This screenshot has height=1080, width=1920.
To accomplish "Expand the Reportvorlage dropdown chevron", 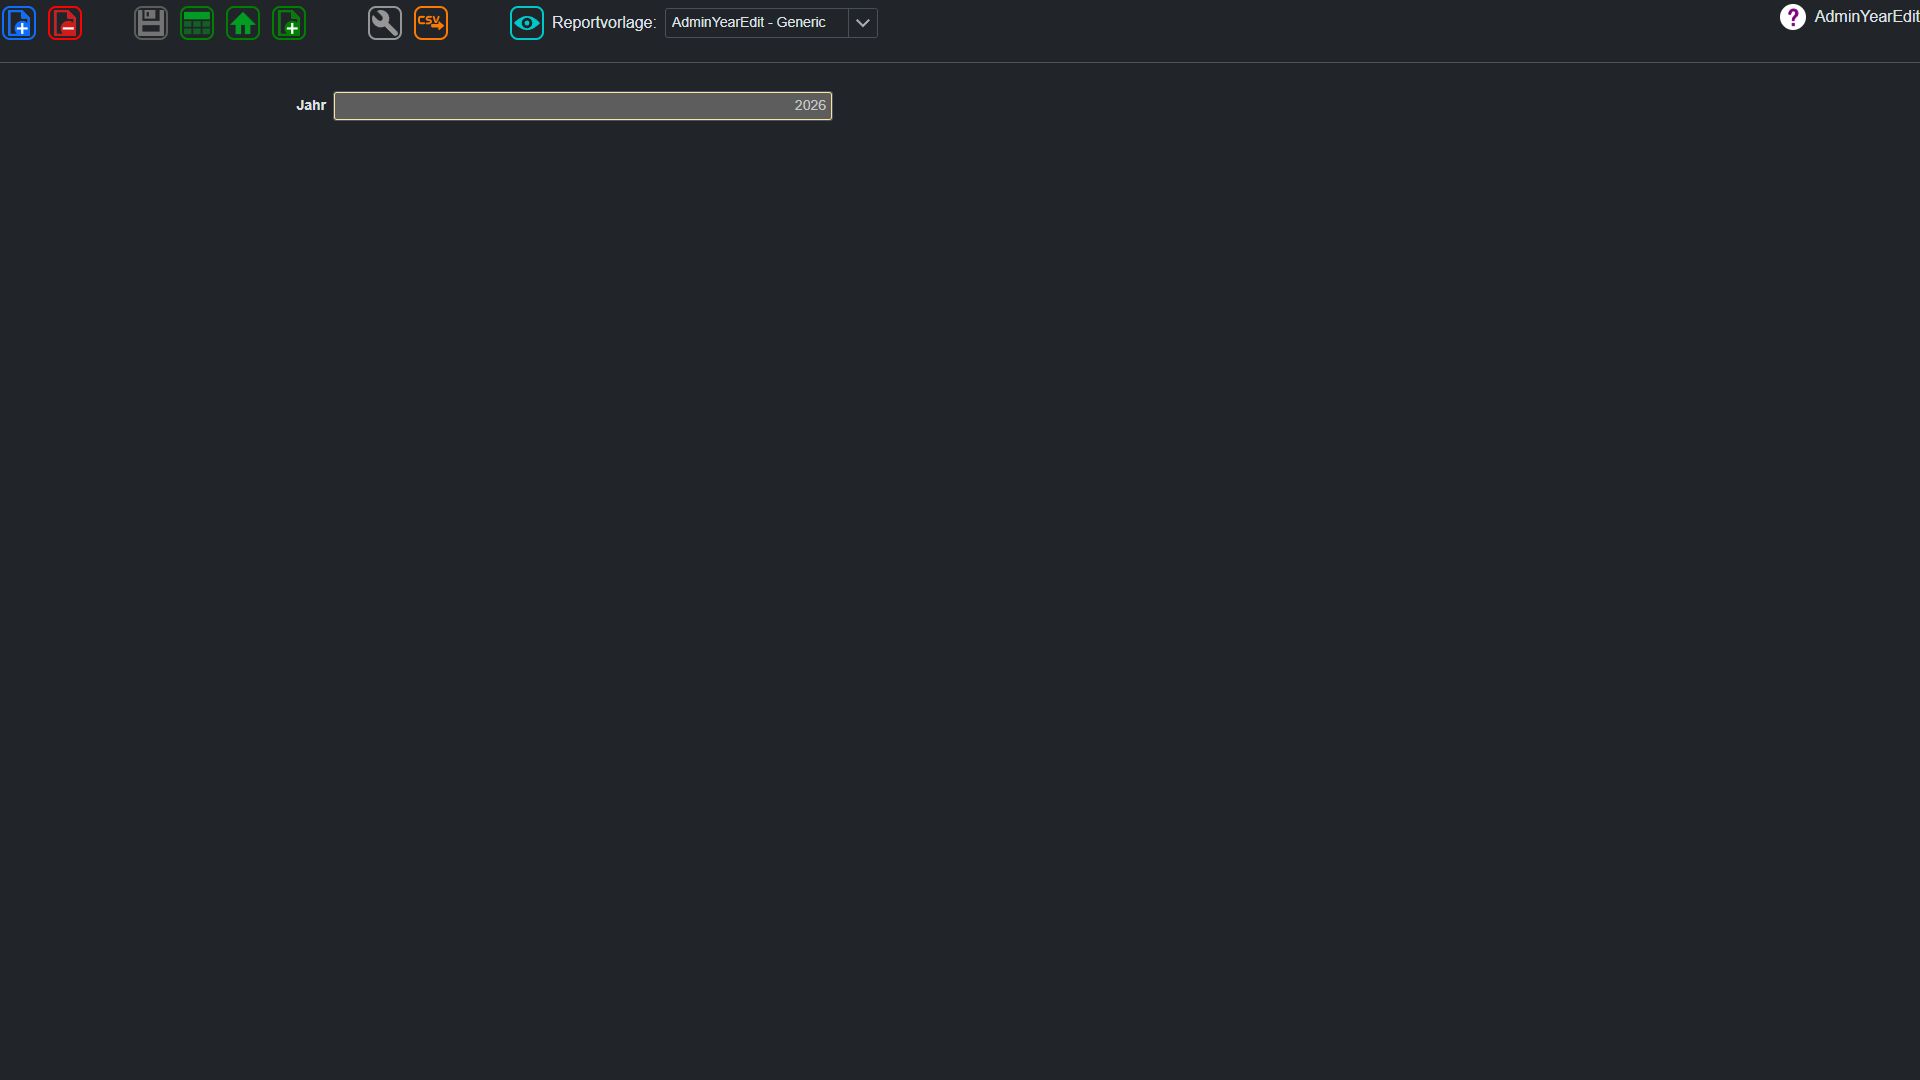I will pyautogui.click(x=863, y=23).
